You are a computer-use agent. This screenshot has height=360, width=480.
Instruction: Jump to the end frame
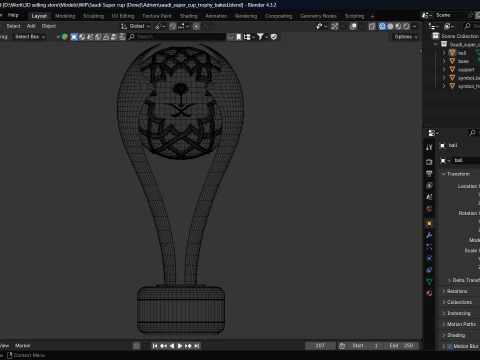(197, 346)
